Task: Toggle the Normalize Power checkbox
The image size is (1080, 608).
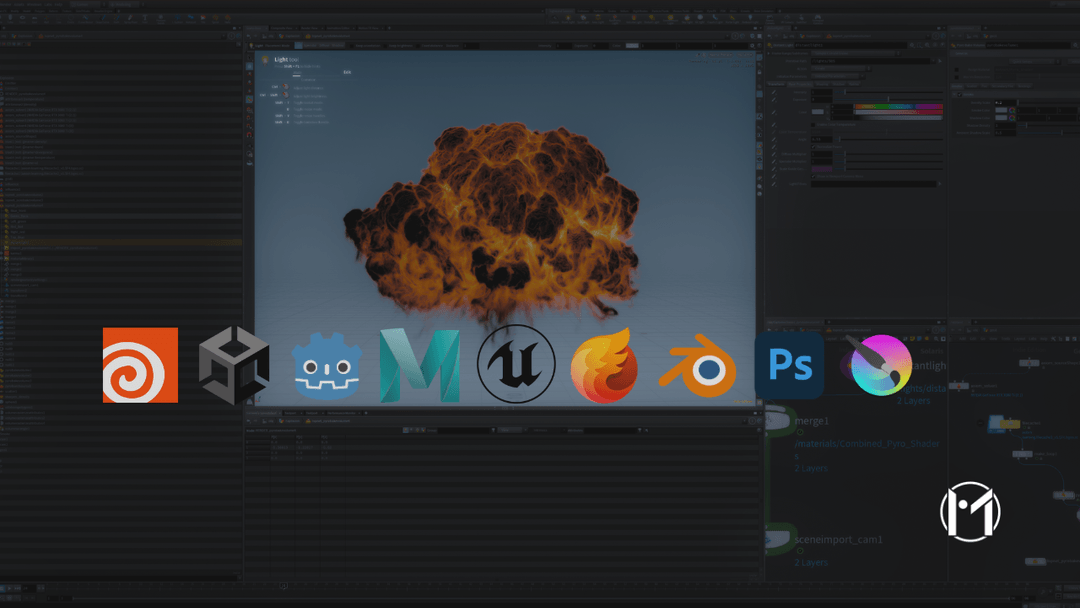Action: (814, 147)
